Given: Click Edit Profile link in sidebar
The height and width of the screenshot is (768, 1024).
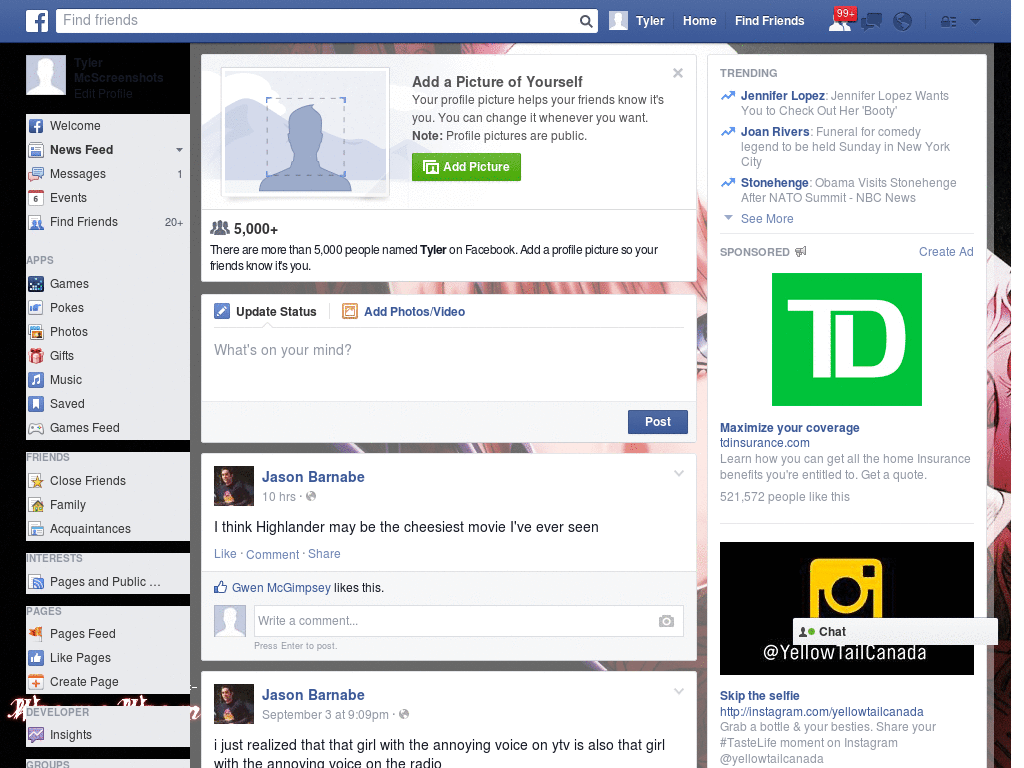Looking at the screenshot, I should (x=103, y=94).
